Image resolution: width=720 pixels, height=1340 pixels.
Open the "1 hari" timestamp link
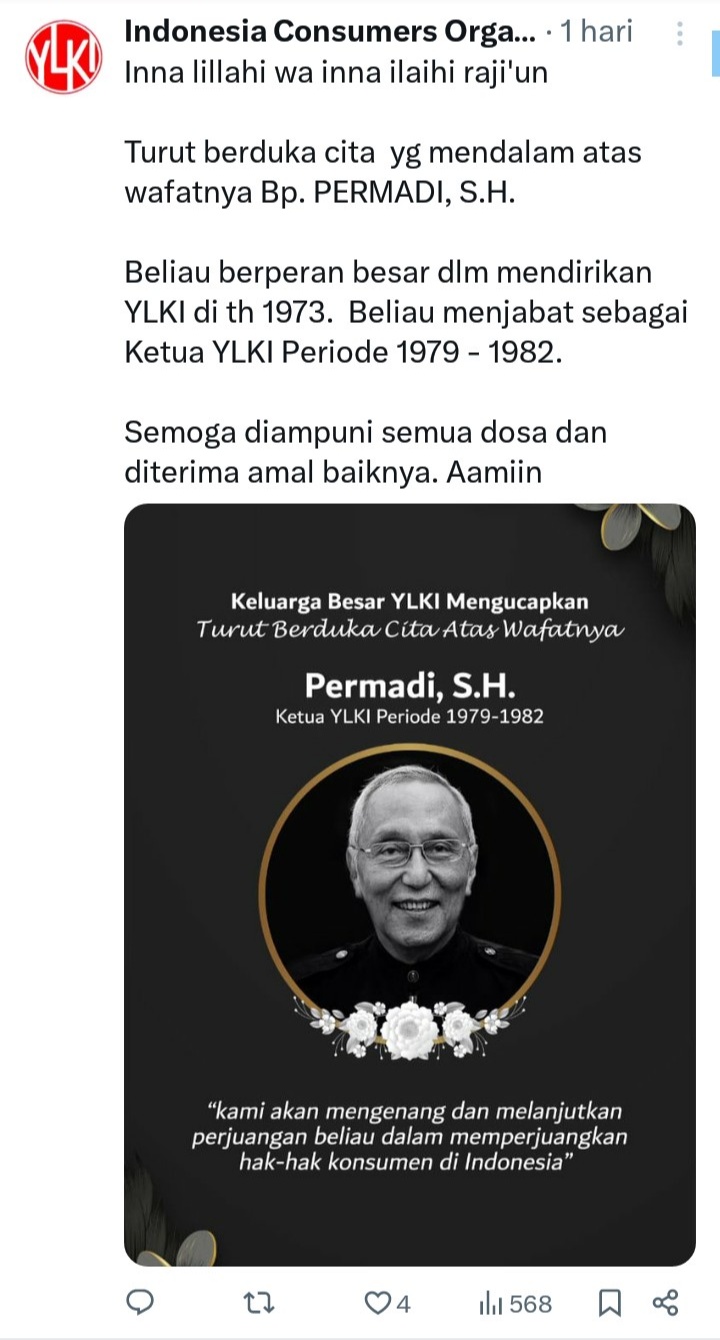[x=597, y=31]
